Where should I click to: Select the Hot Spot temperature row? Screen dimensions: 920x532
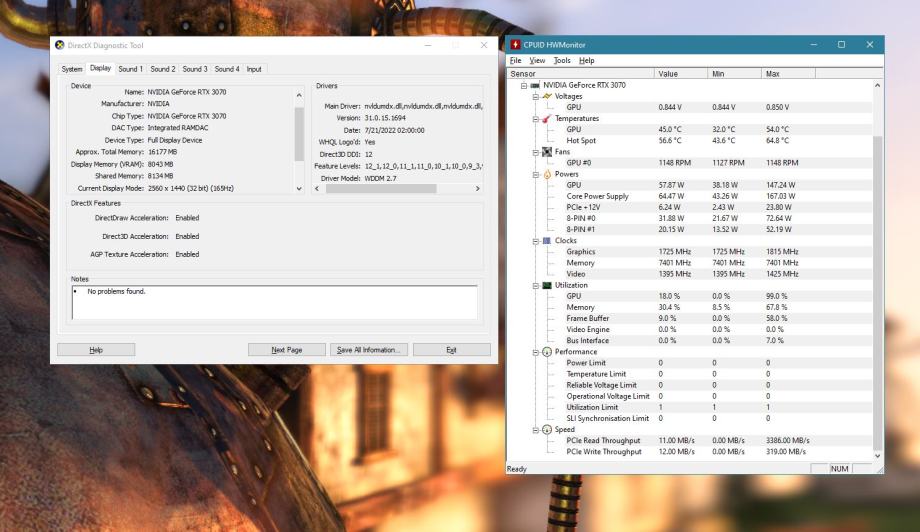(689, 141)
